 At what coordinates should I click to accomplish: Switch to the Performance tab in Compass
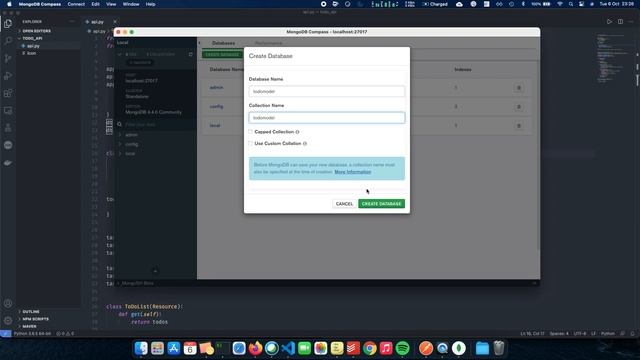coord(268,43)
